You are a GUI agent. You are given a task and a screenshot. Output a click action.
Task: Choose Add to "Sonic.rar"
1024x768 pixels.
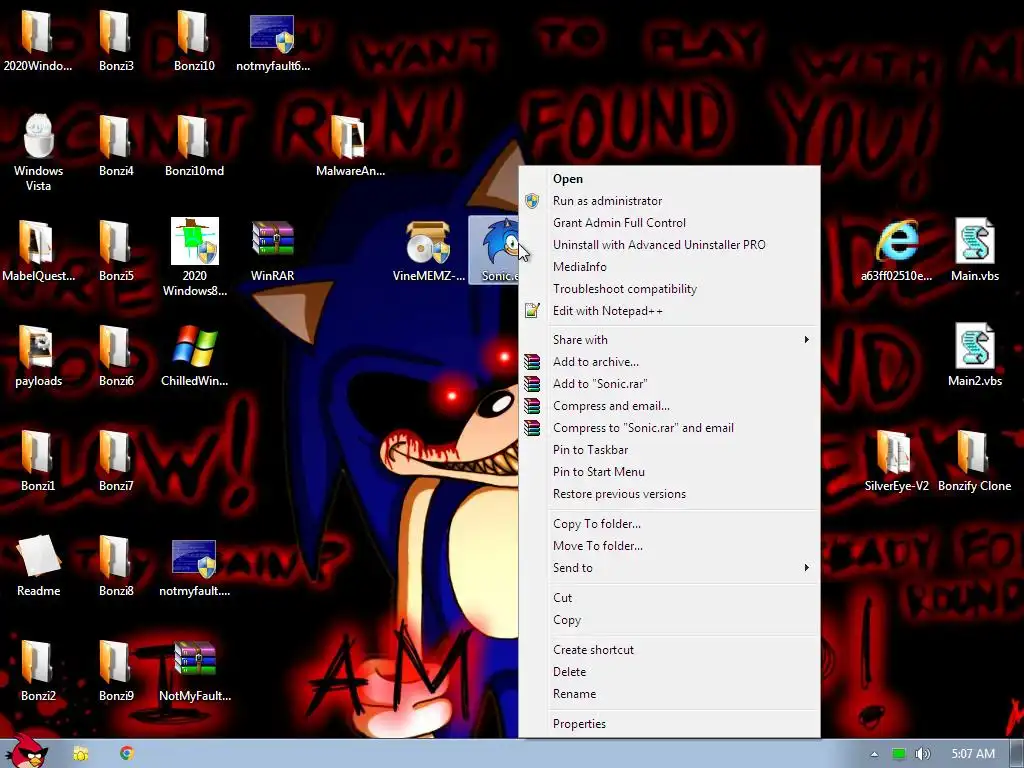(x=669, y=384)
